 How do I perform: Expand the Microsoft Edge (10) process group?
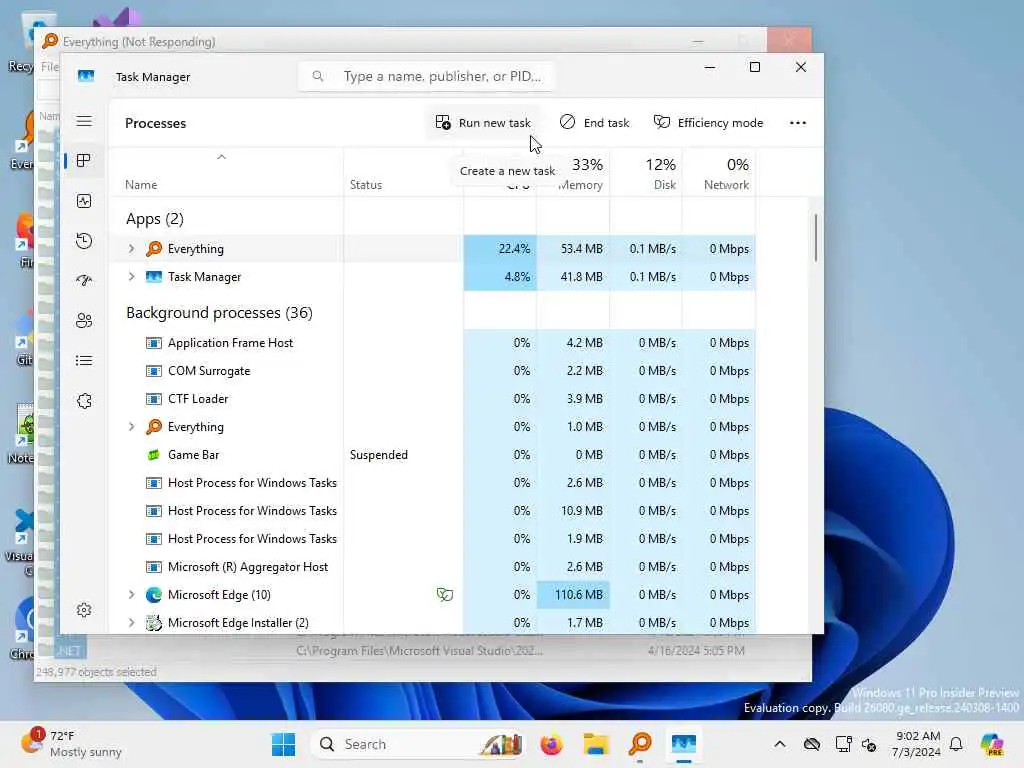click(131, 595)
